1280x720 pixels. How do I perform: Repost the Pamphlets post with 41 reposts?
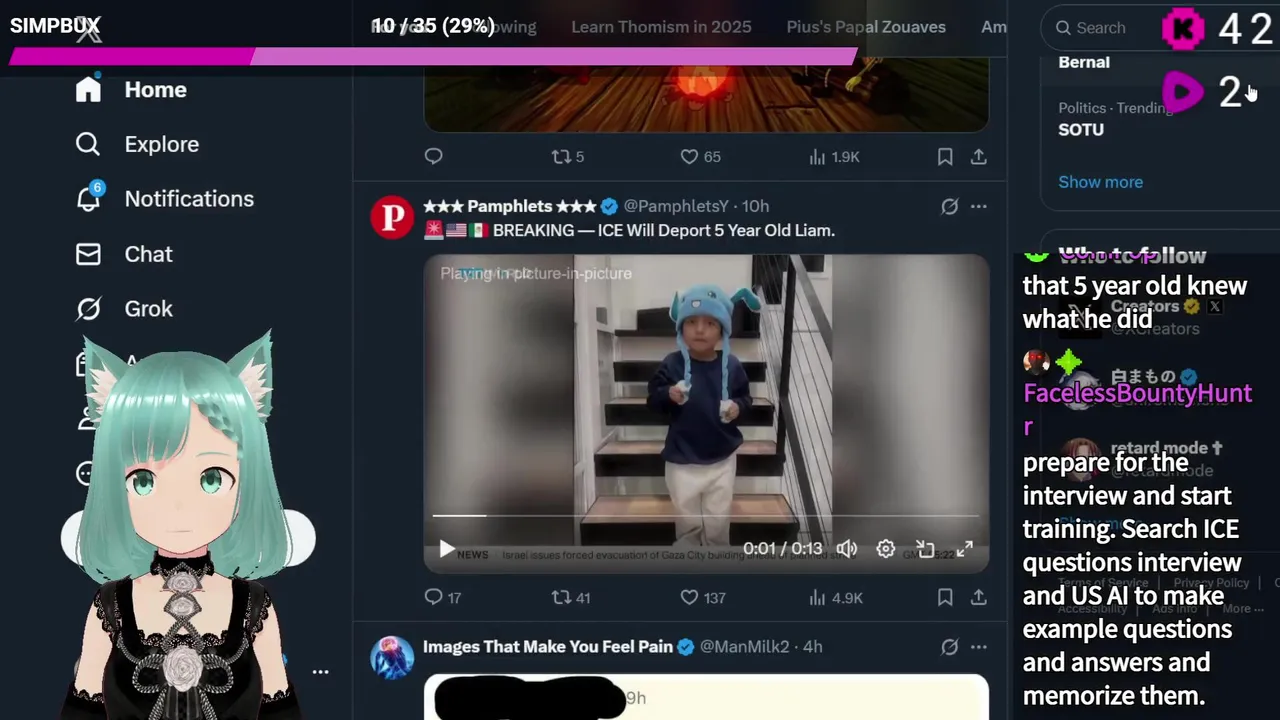tap(562, 597)
